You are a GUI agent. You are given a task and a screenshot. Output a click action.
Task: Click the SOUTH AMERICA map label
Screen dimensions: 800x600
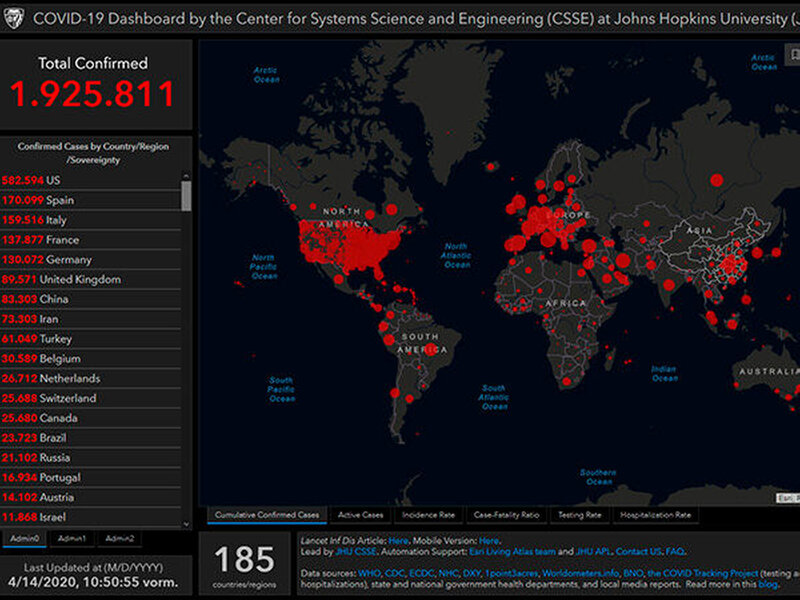(423, 343)
